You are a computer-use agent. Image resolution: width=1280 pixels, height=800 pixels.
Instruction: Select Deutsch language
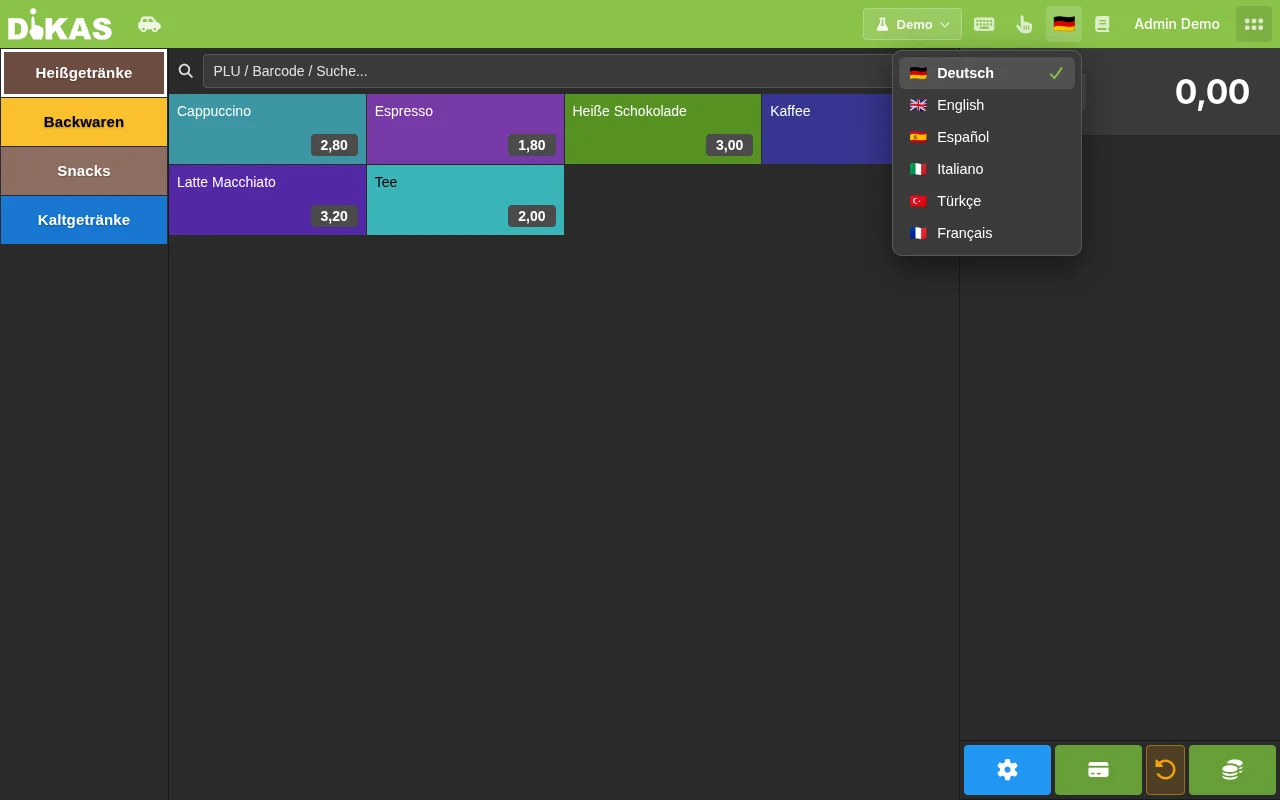click(x=987, y=73)
